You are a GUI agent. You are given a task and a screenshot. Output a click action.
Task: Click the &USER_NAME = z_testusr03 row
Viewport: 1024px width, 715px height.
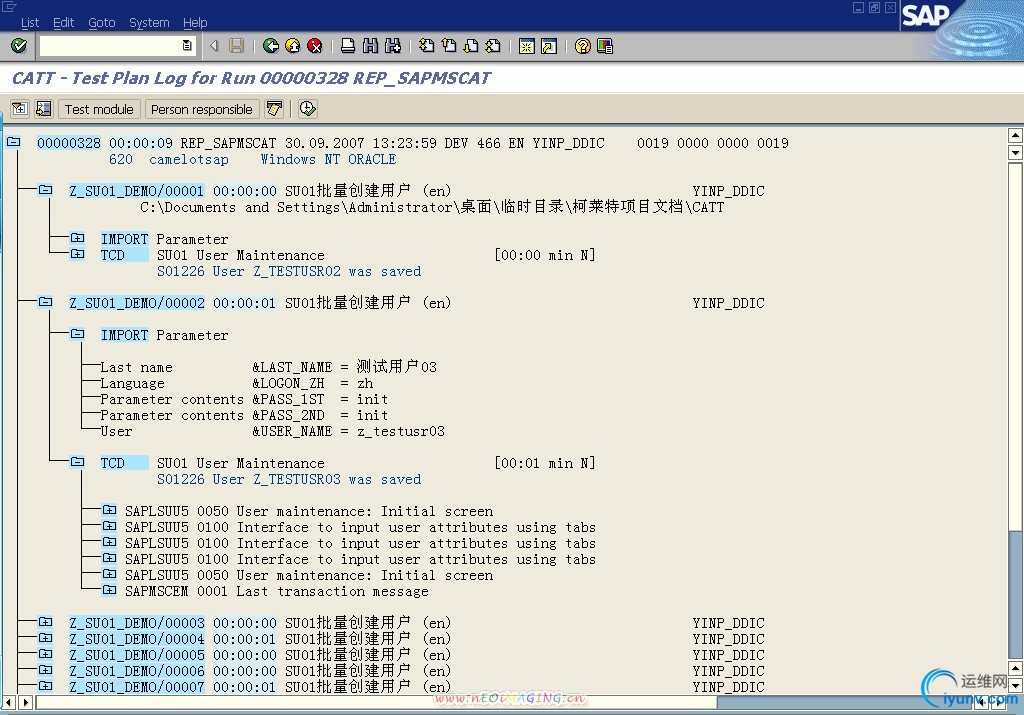point(272,432)
